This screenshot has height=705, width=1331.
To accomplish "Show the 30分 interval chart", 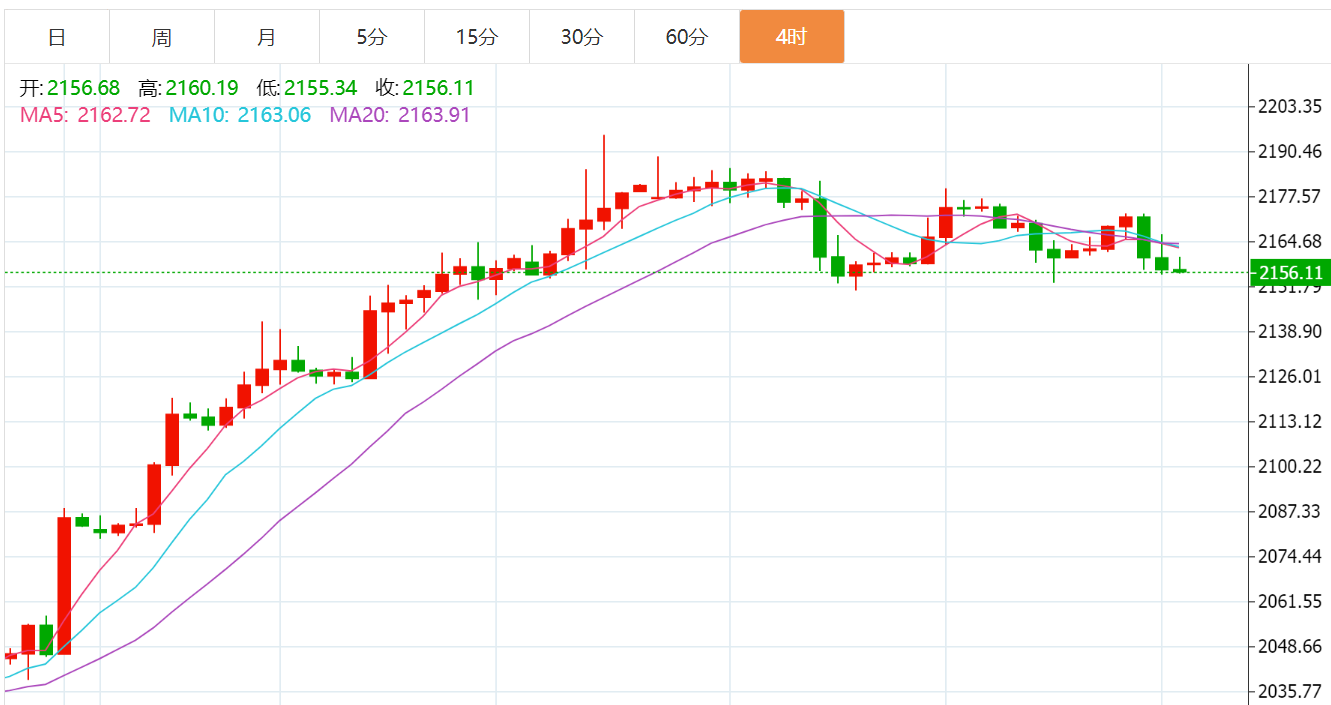I will [582, 37].
